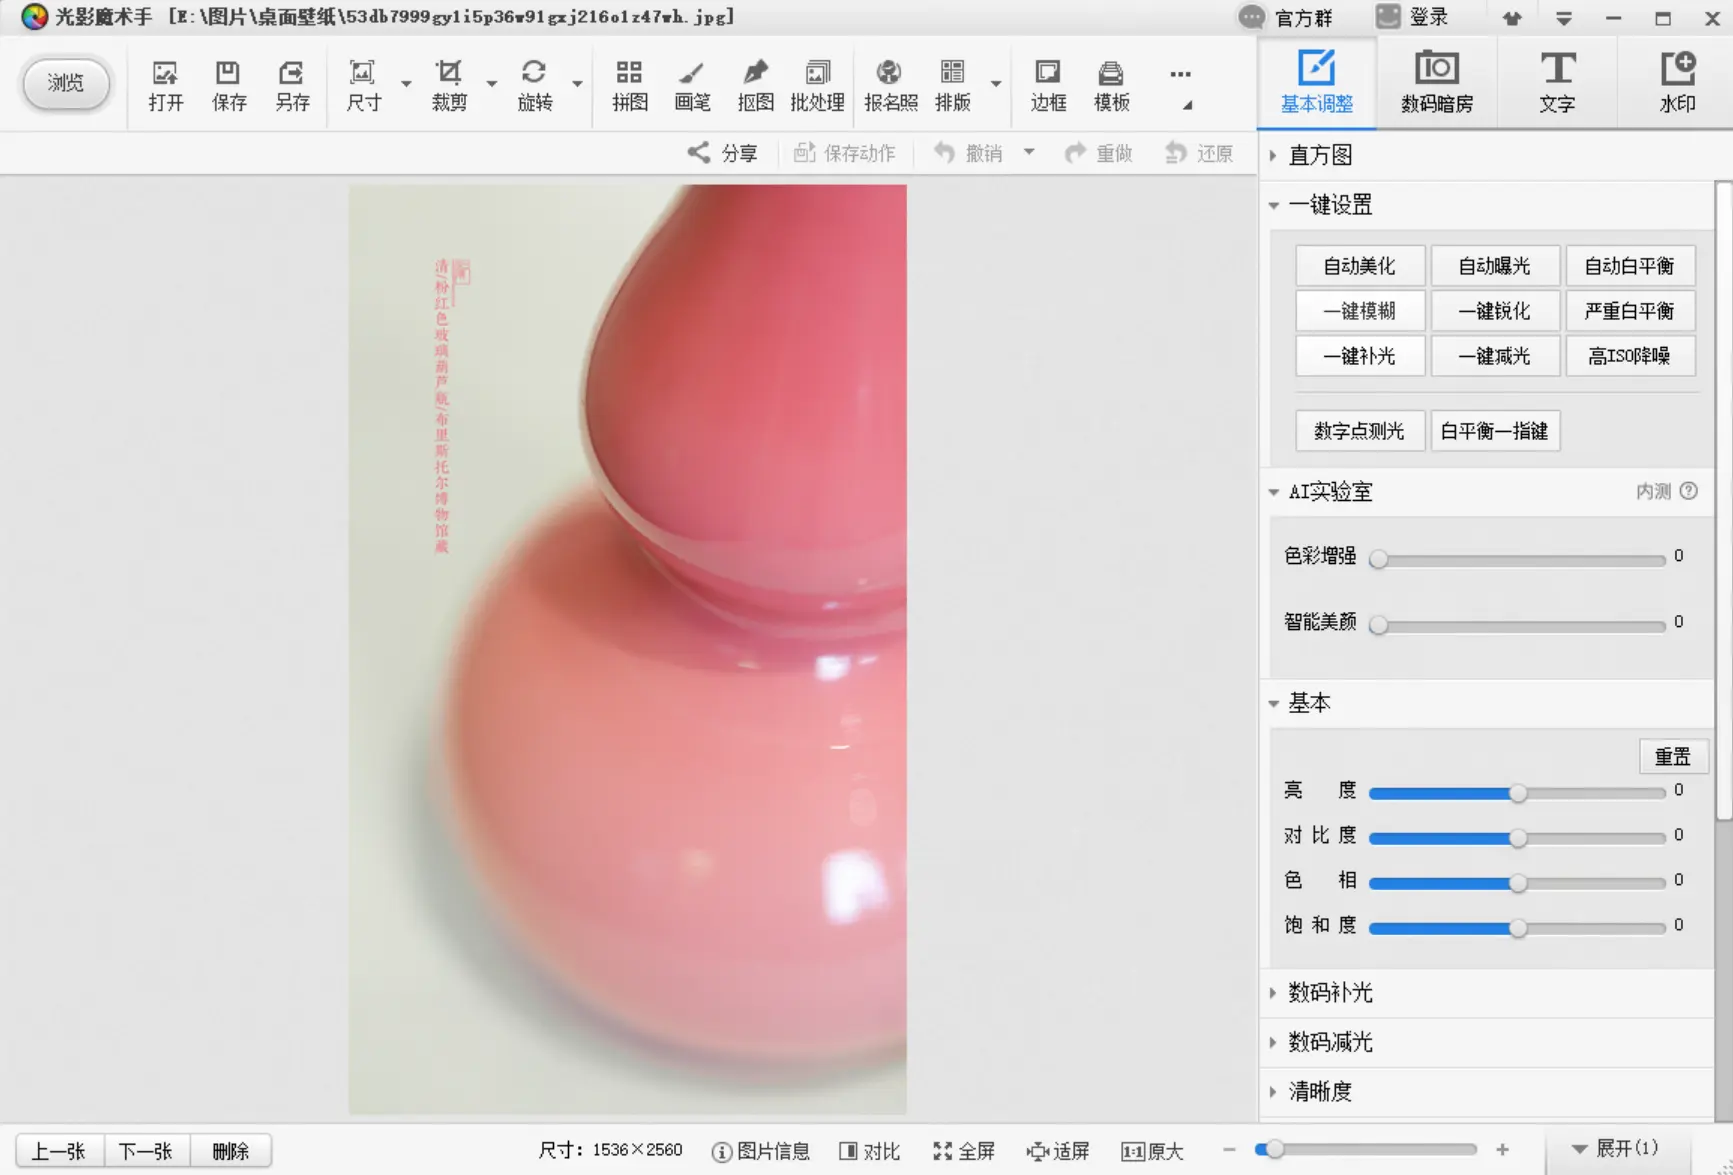
Task: Open the 打开 (Open file) tool
Action: click(165, 85)
